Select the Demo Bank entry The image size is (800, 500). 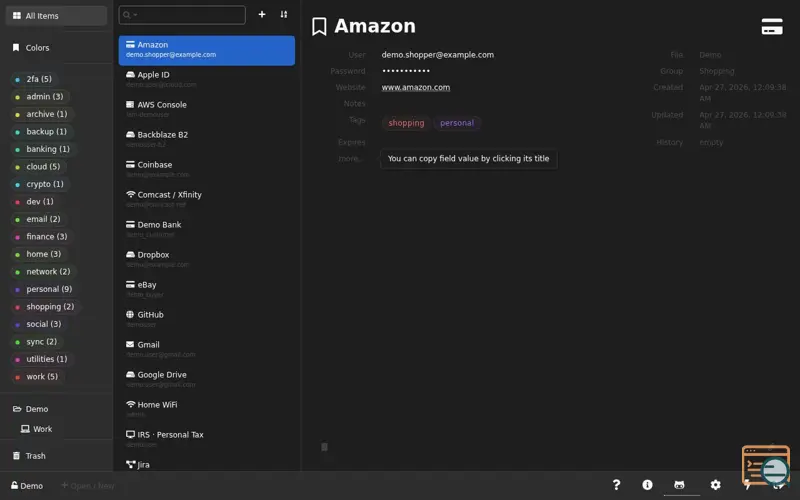(x=207, y=229)
